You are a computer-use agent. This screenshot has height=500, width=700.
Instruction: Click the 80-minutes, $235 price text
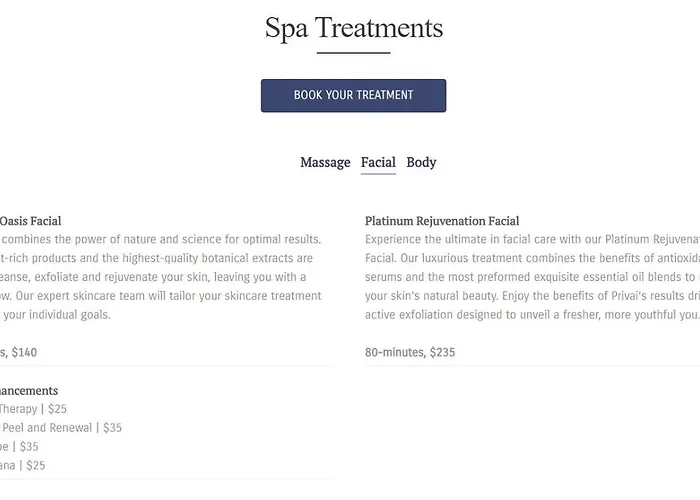[x=410, y=352]
